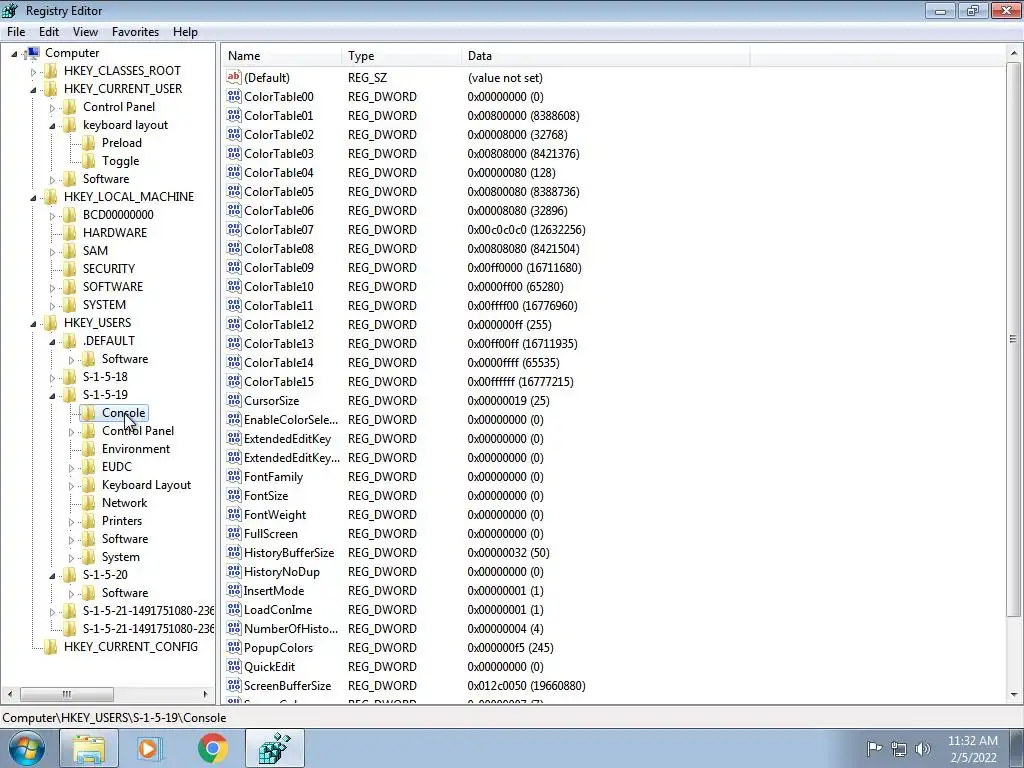
Task: Click the Data column header
Action: tap(605, 56)
